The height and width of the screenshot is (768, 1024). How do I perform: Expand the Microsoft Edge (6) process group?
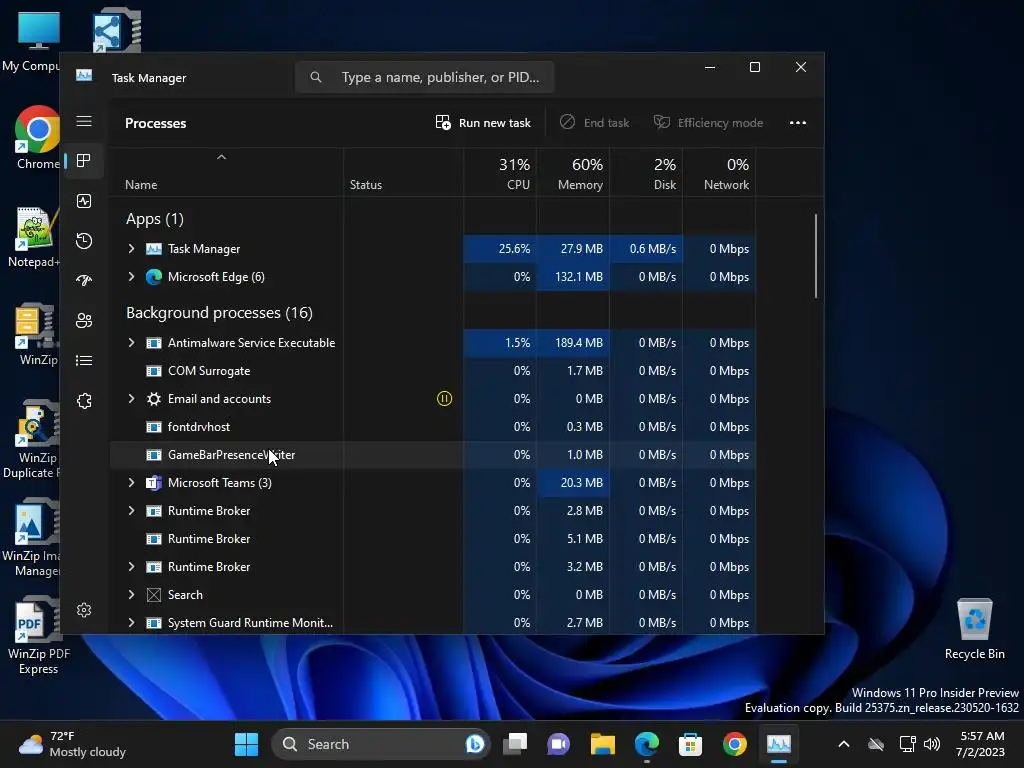131,277
